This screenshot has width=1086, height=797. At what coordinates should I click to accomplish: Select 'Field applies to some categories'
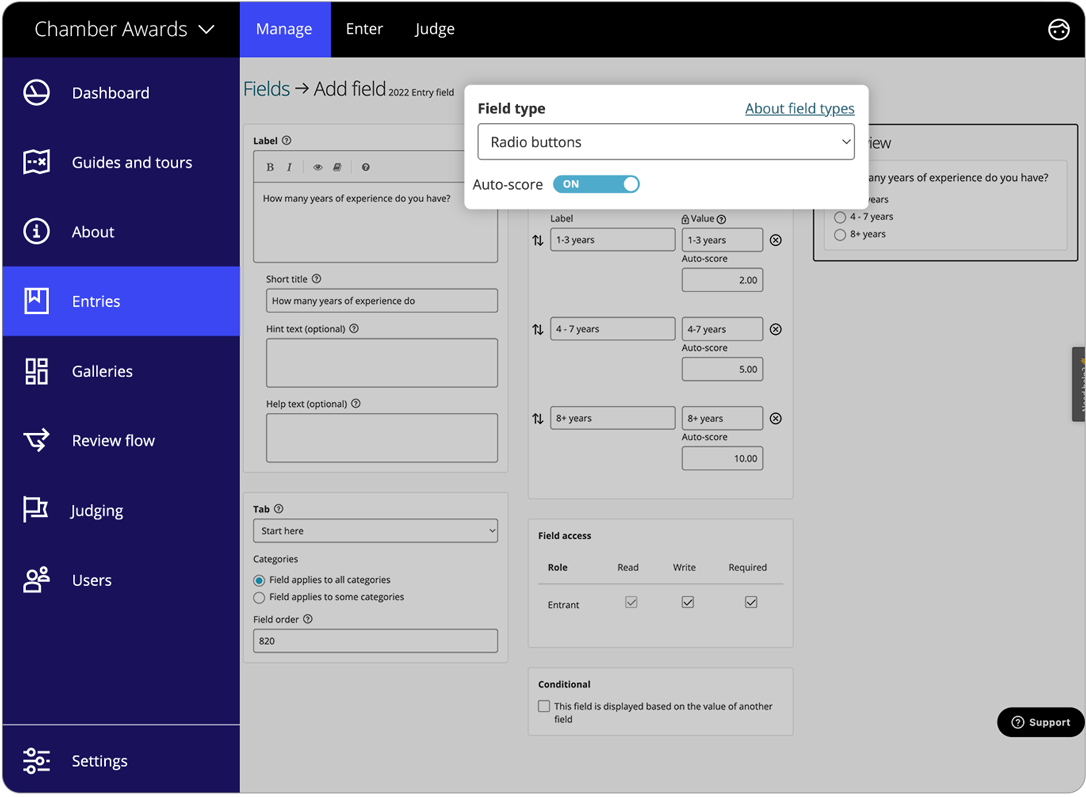(259, 597)
